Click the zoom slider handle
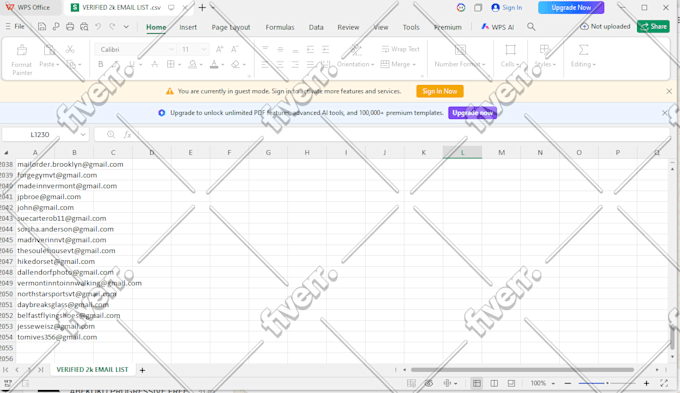This screenshot has height=393, width=680. (607, 383)
